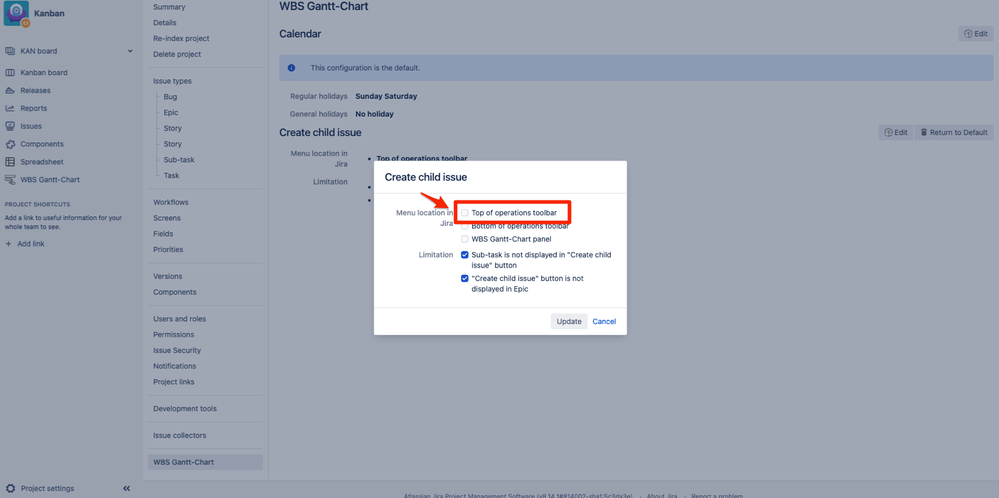999x498 pixels.
Task: Uncheck button not displayed in Epic limitation
Action: 464,278
